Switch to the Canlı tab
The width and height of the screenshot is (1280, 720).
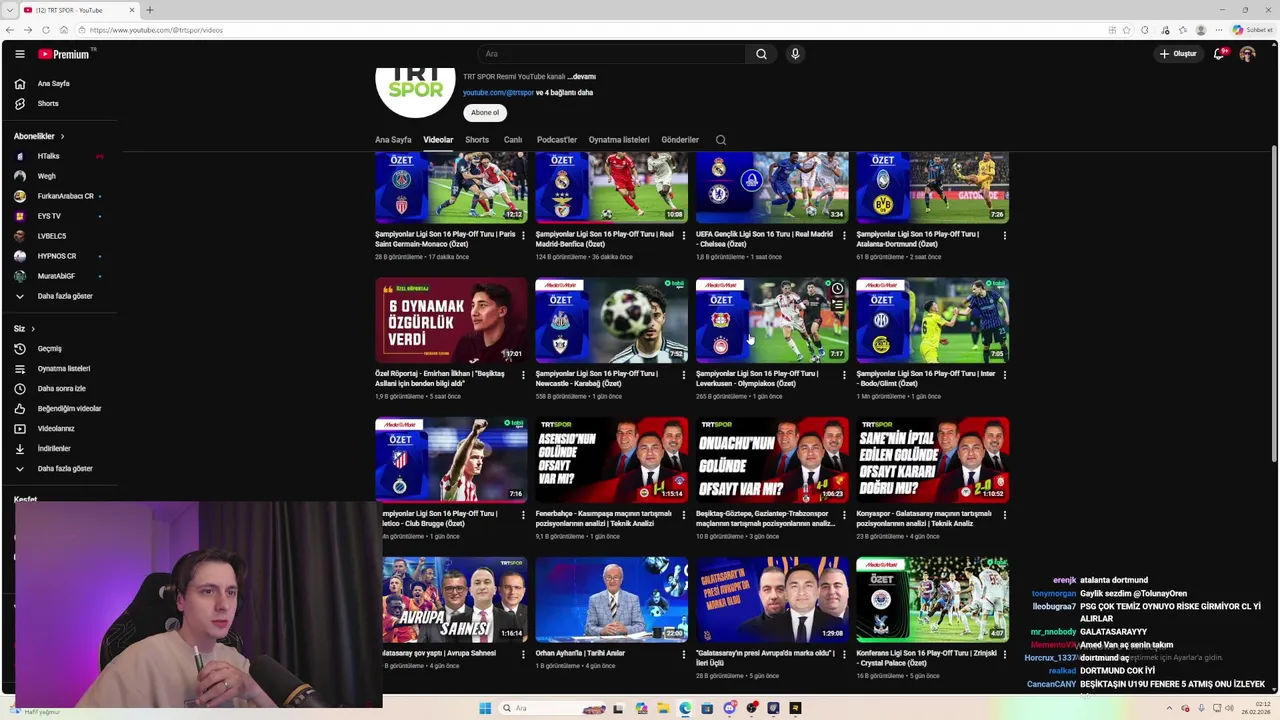(513, 140)
